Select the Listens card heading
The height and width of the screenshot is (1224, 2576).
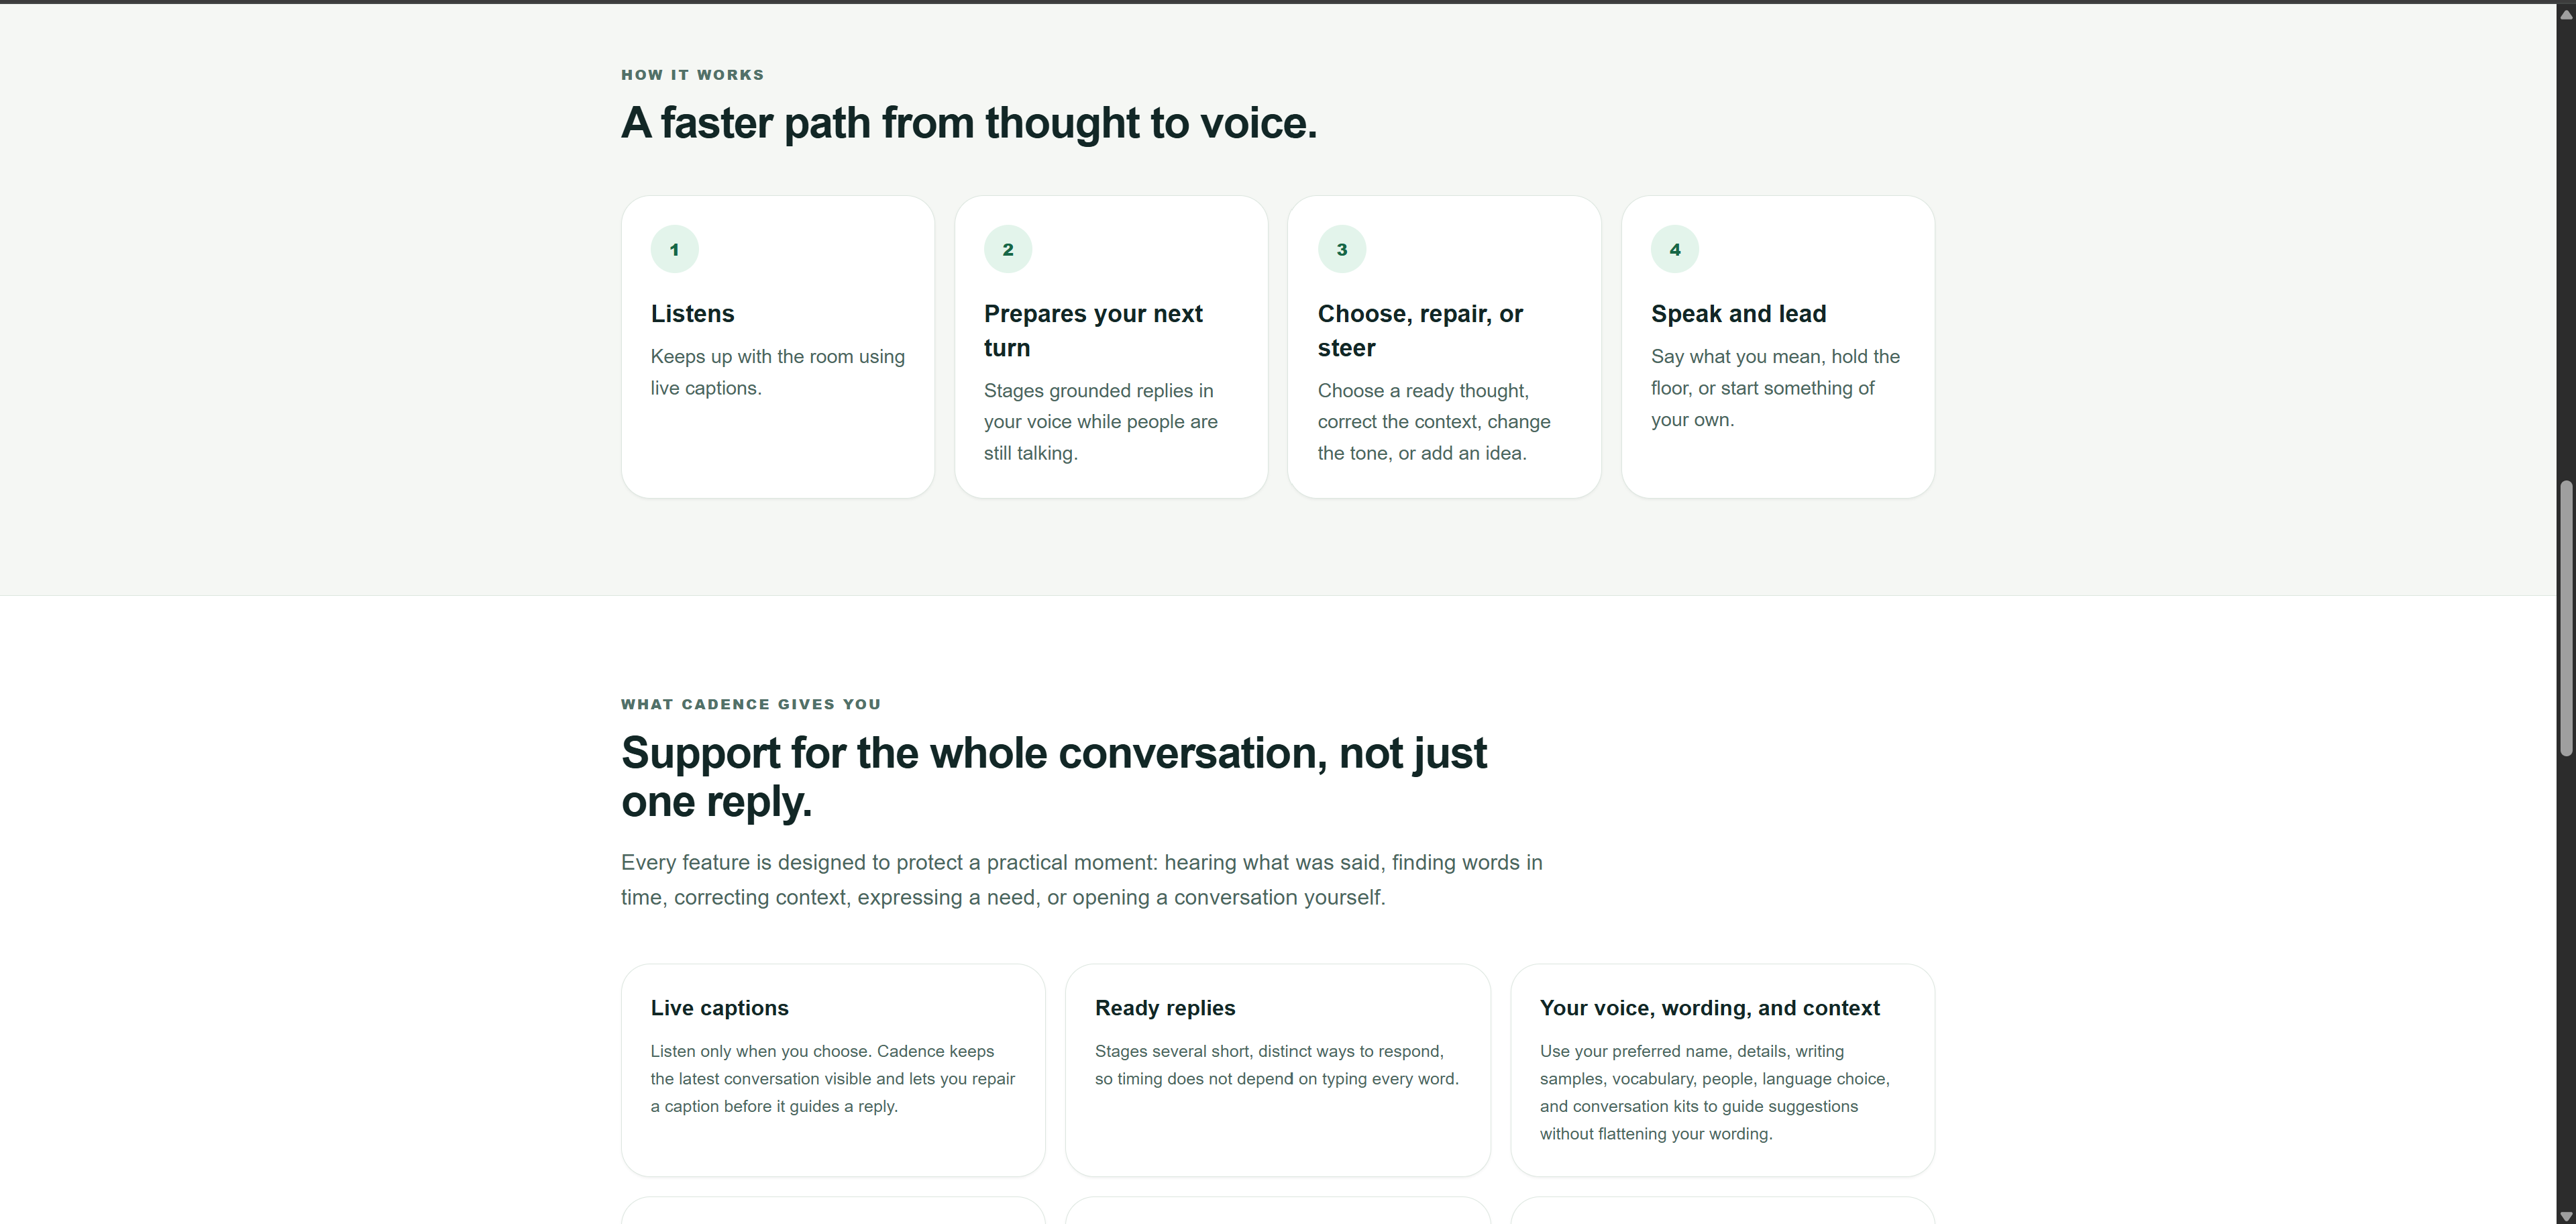(x=692, y=314)
